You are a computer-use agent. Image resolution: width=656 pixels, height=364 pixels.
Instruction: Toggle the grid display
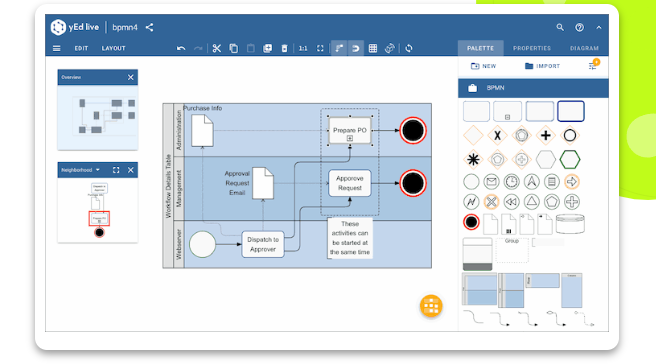(x=373, y=48)
